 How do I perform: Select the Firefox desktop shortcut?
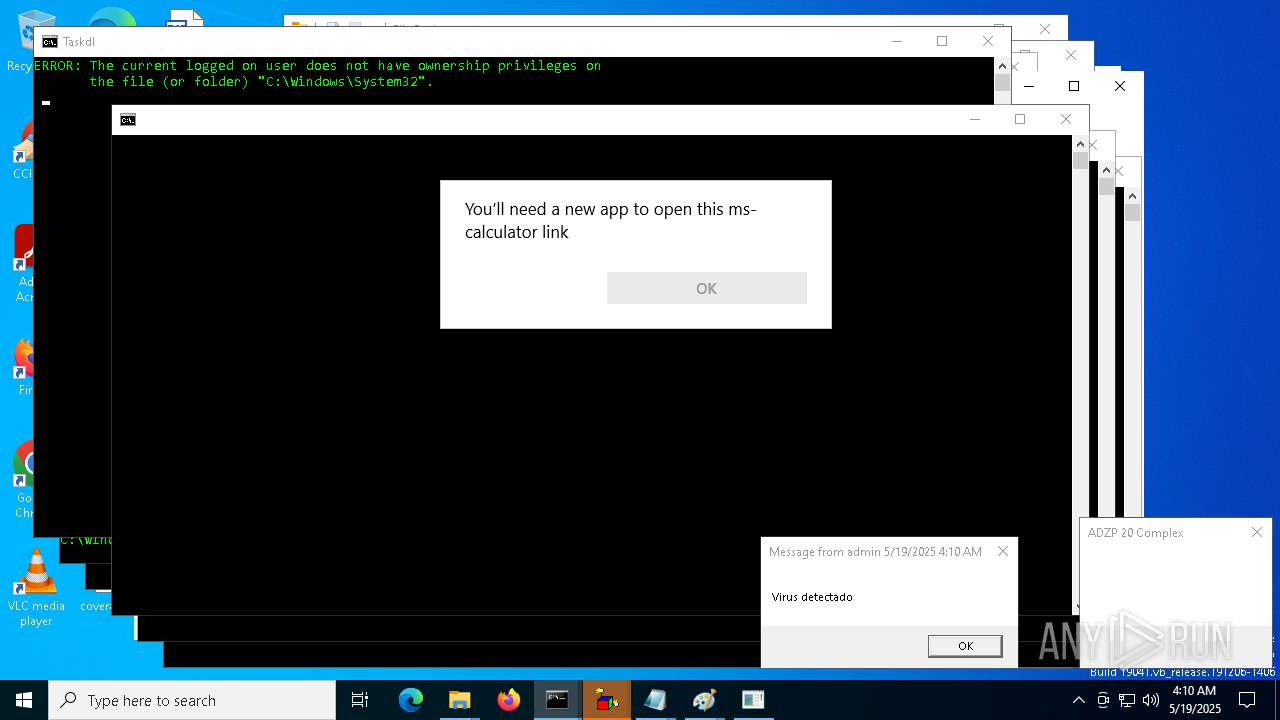coord(23,366)
